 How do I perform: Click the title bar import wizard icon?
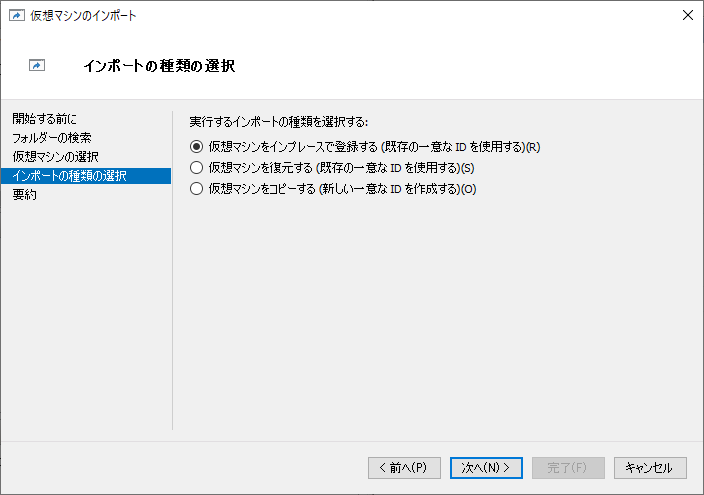pyautogui.click(x=17, y=16)
